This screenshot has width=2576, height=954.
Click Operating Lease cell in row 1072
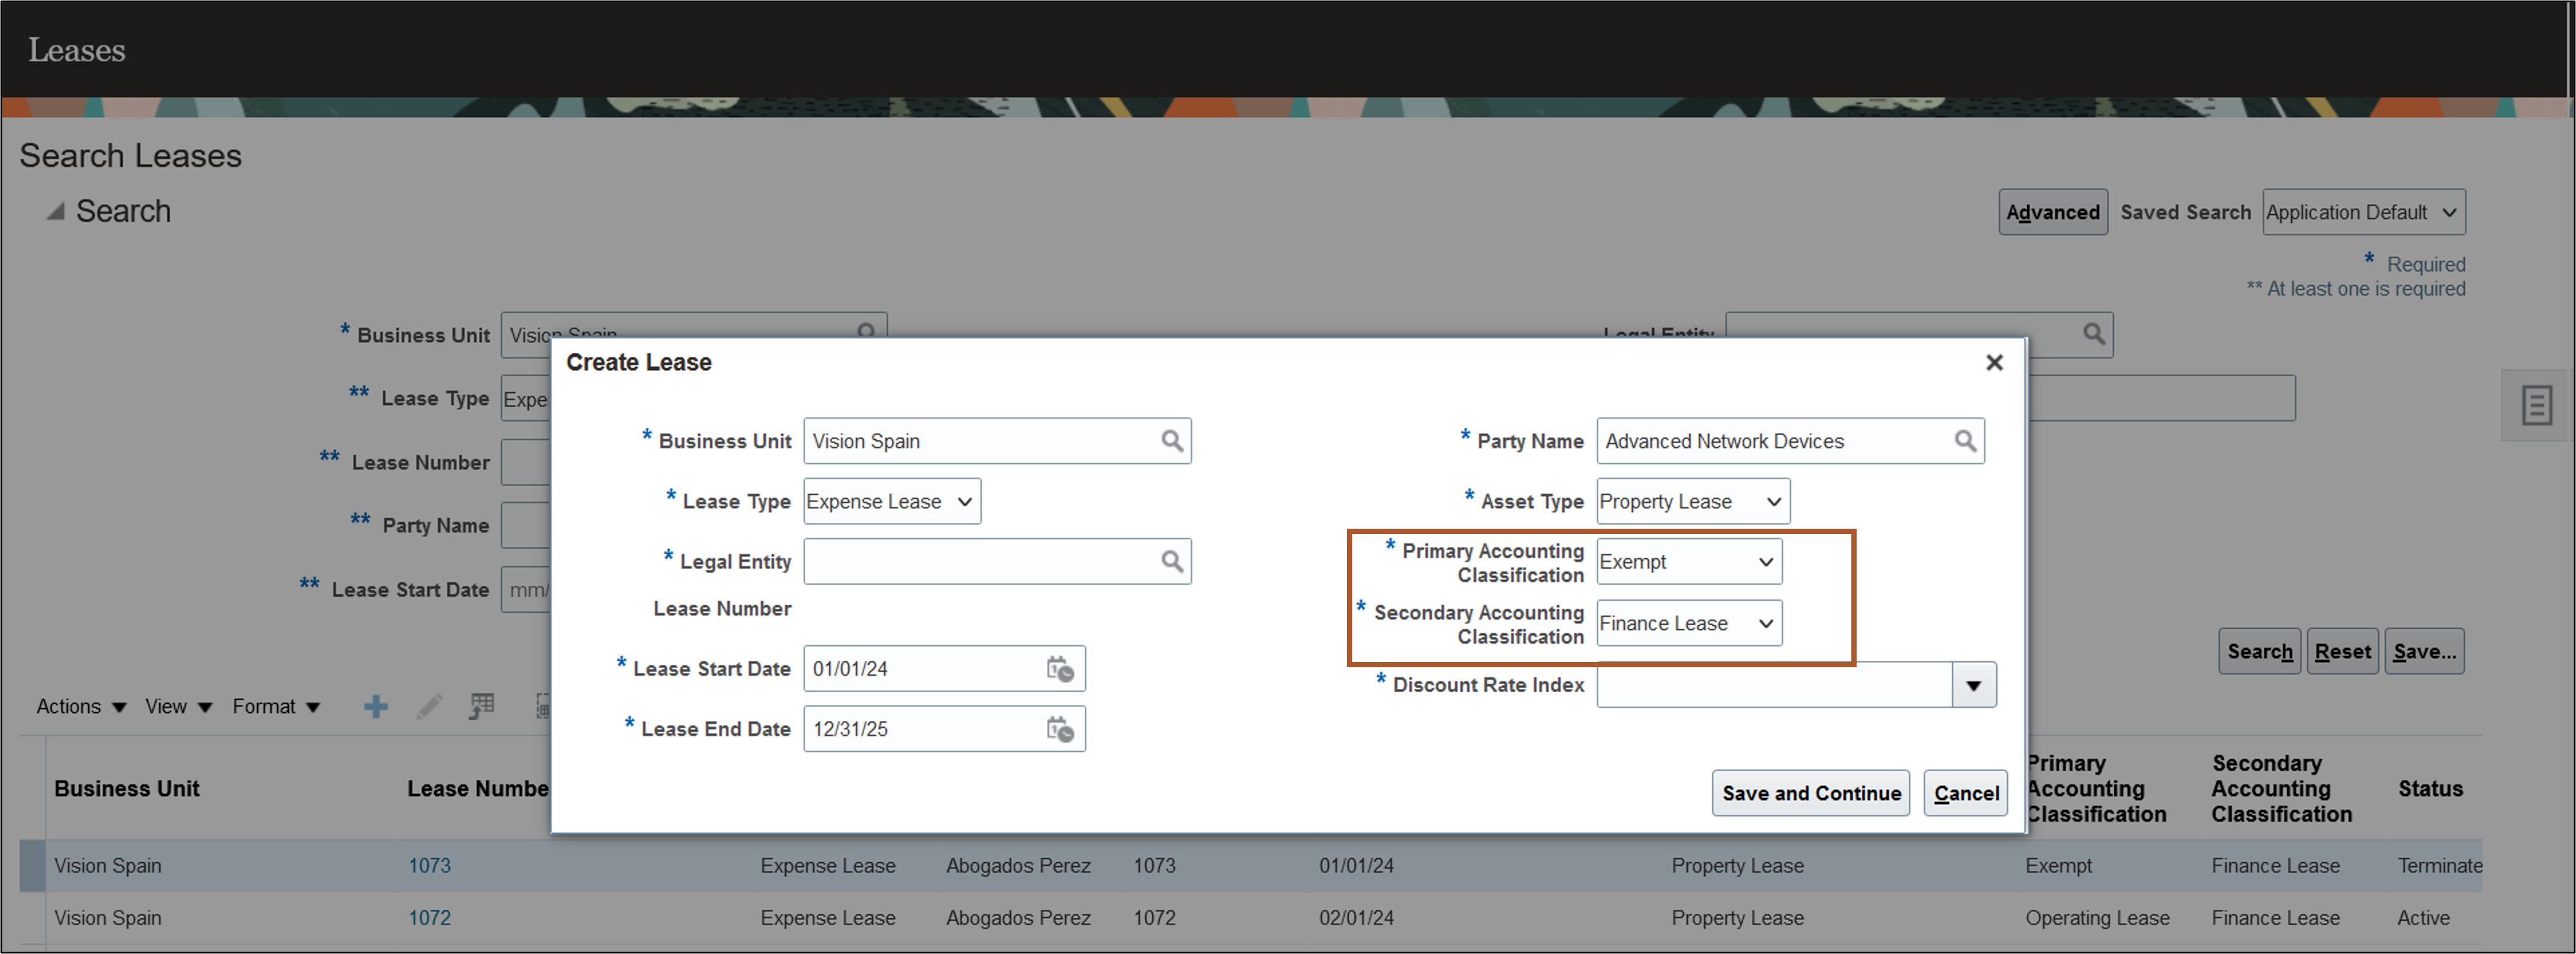pyautogui.click(x=2097, y=918)
